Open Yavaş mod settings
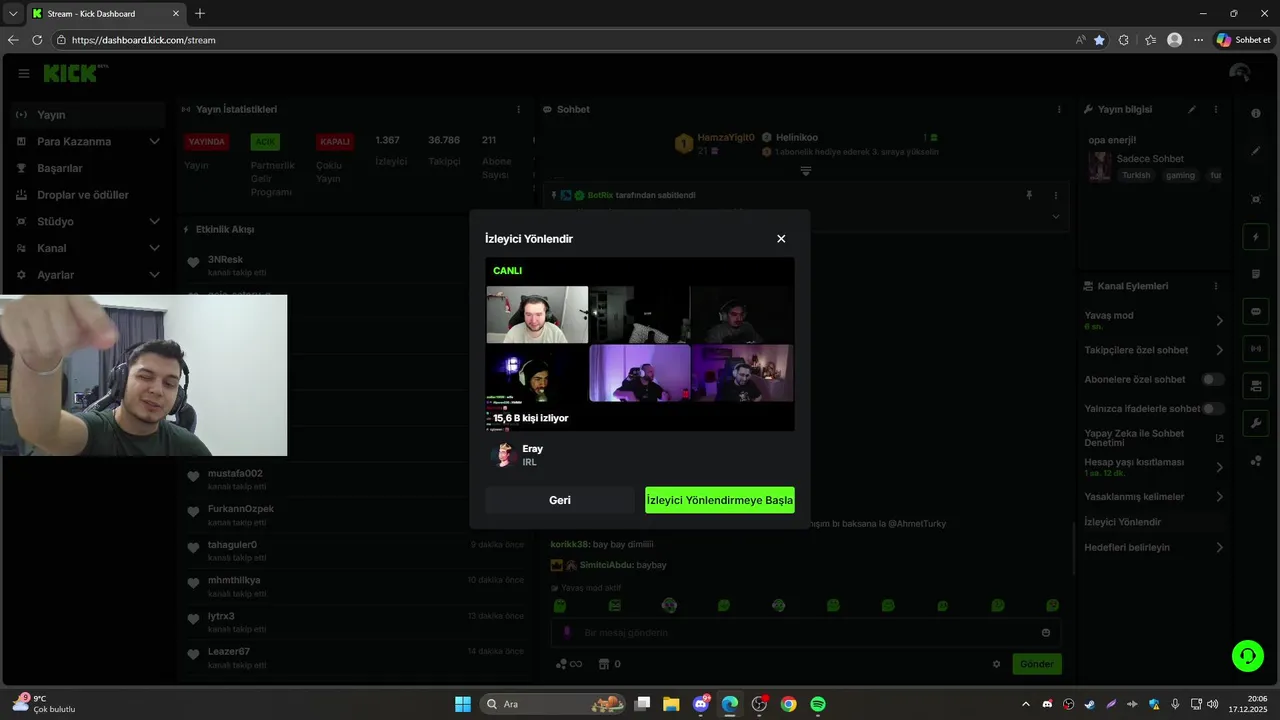 click(x=1154, y=320)
